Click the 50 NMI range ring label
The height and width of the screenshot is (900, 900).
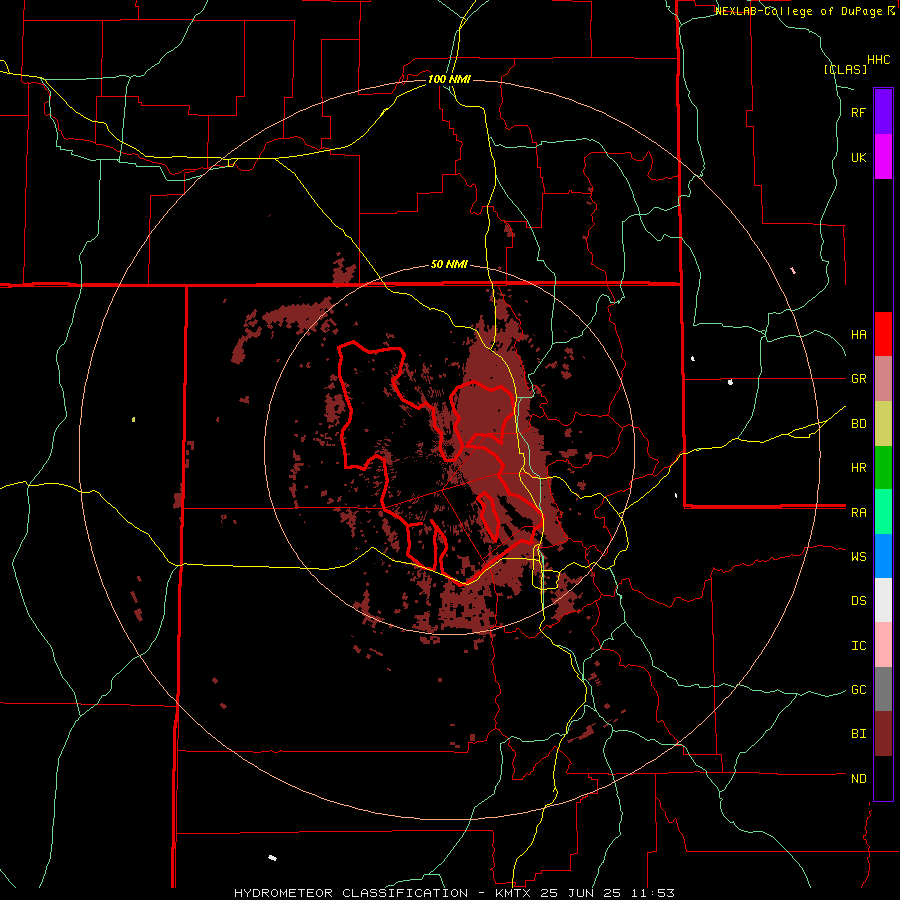coord(449,264)
